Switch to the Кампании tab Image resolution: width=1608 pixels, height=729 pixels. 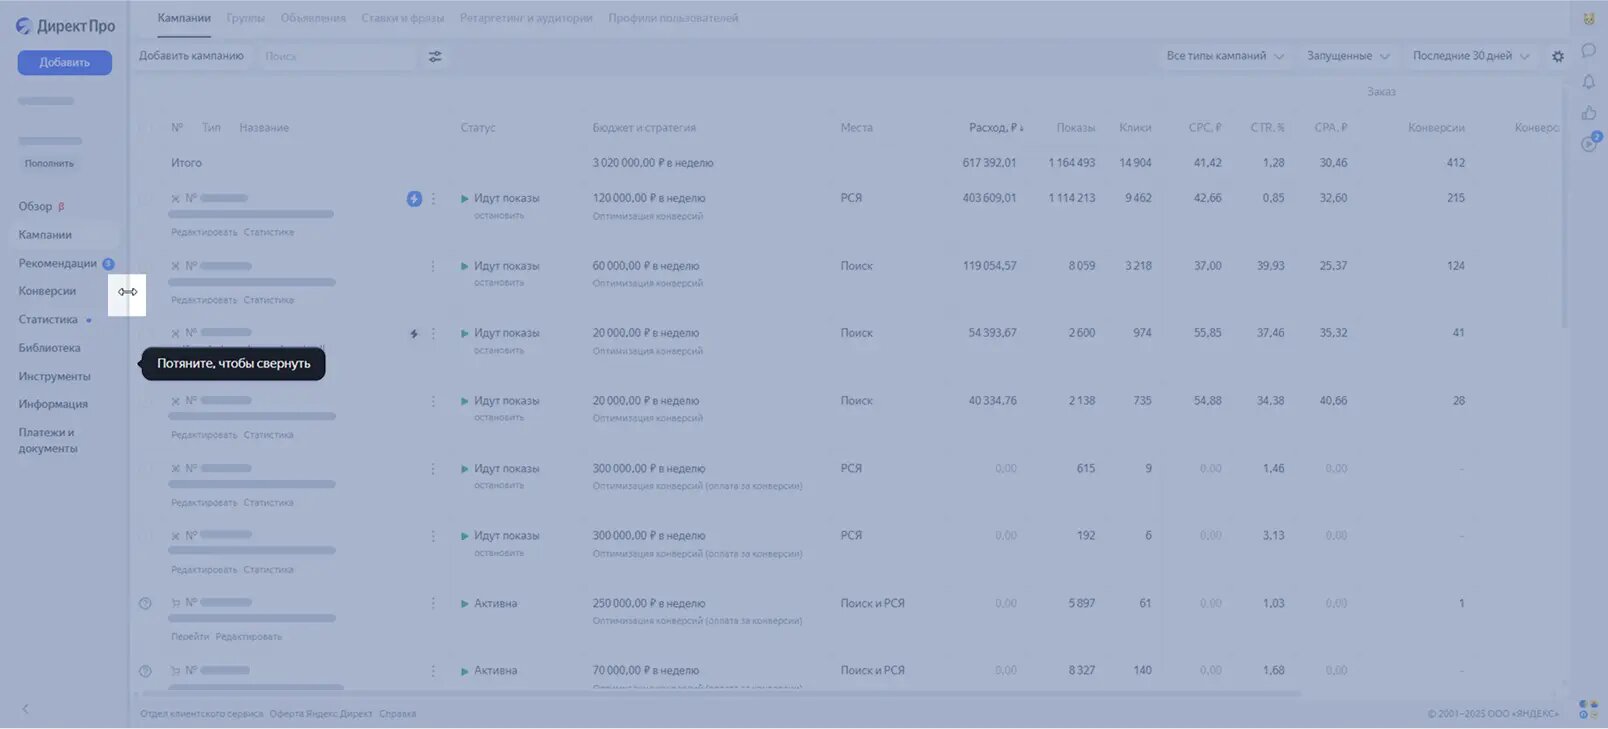click(x=184, y=18)
